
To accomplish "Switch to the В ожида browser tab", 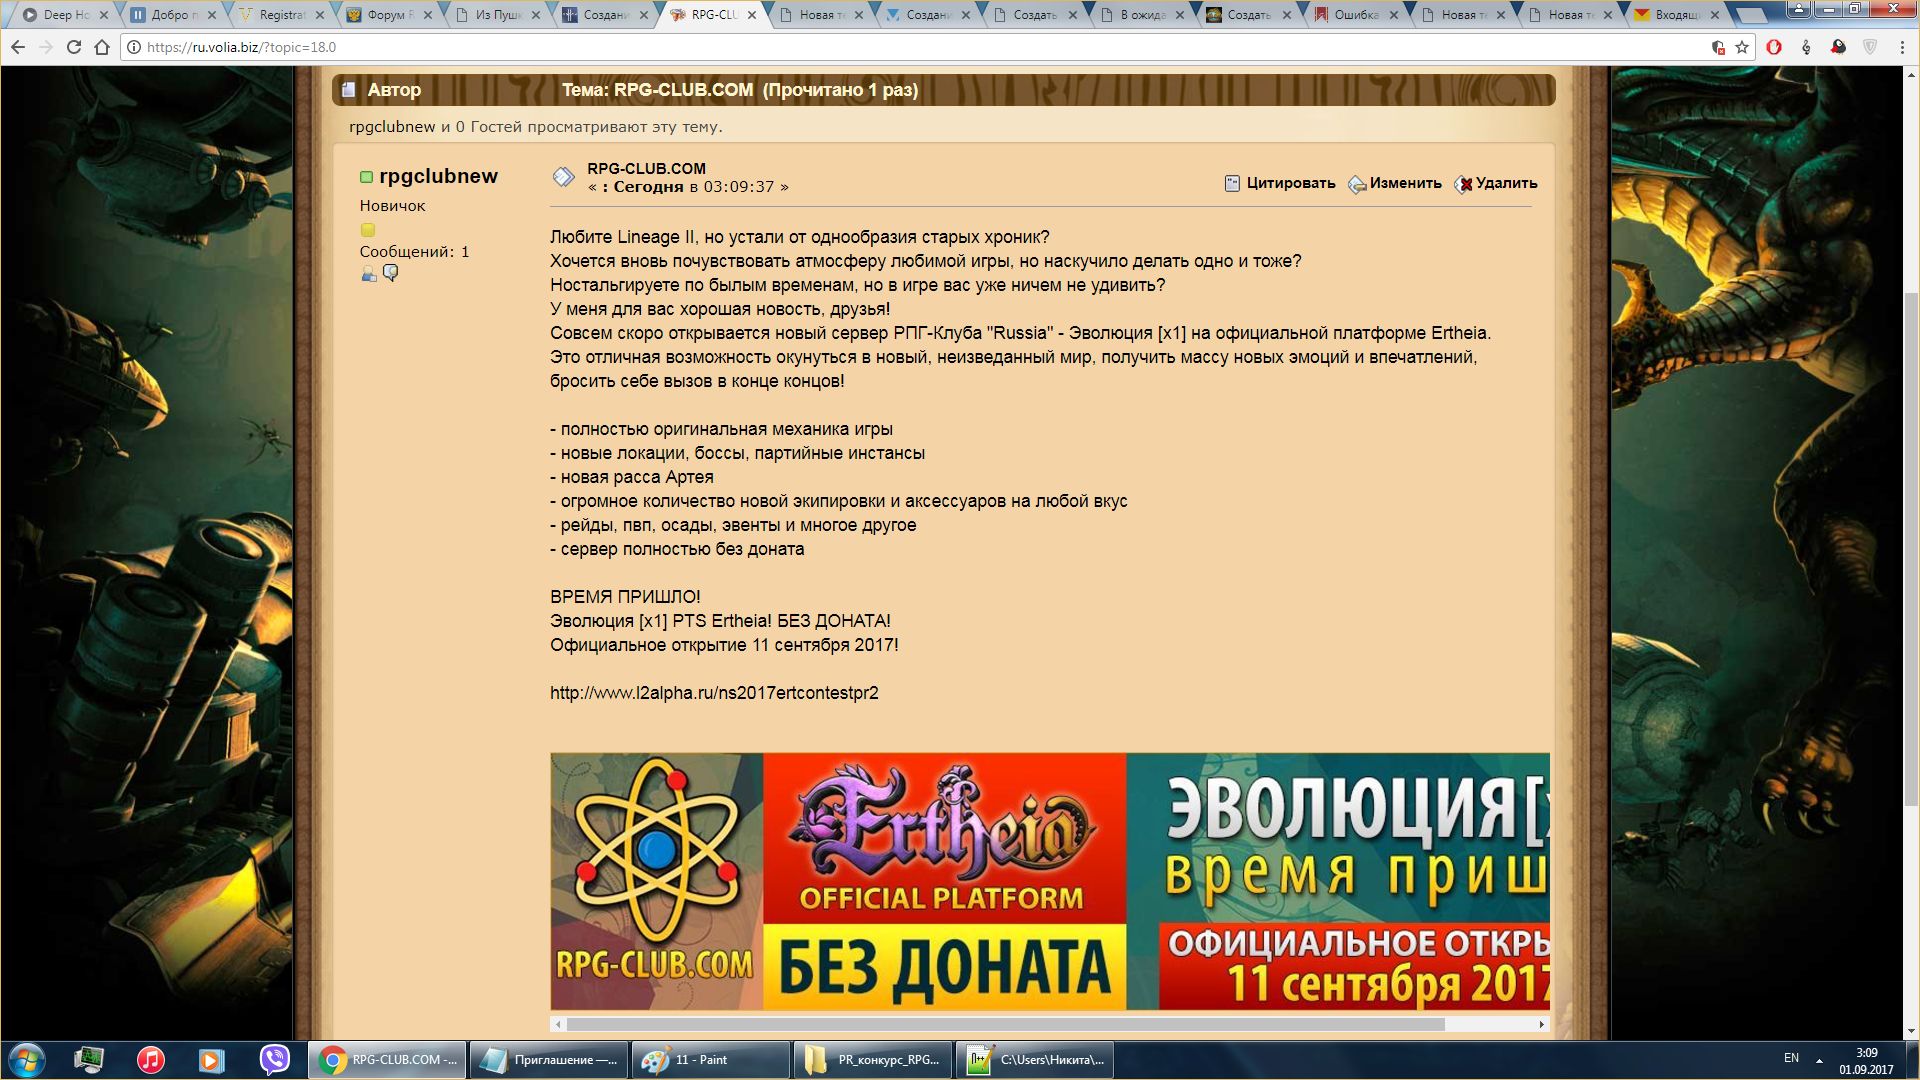I will click(1142, 15).
